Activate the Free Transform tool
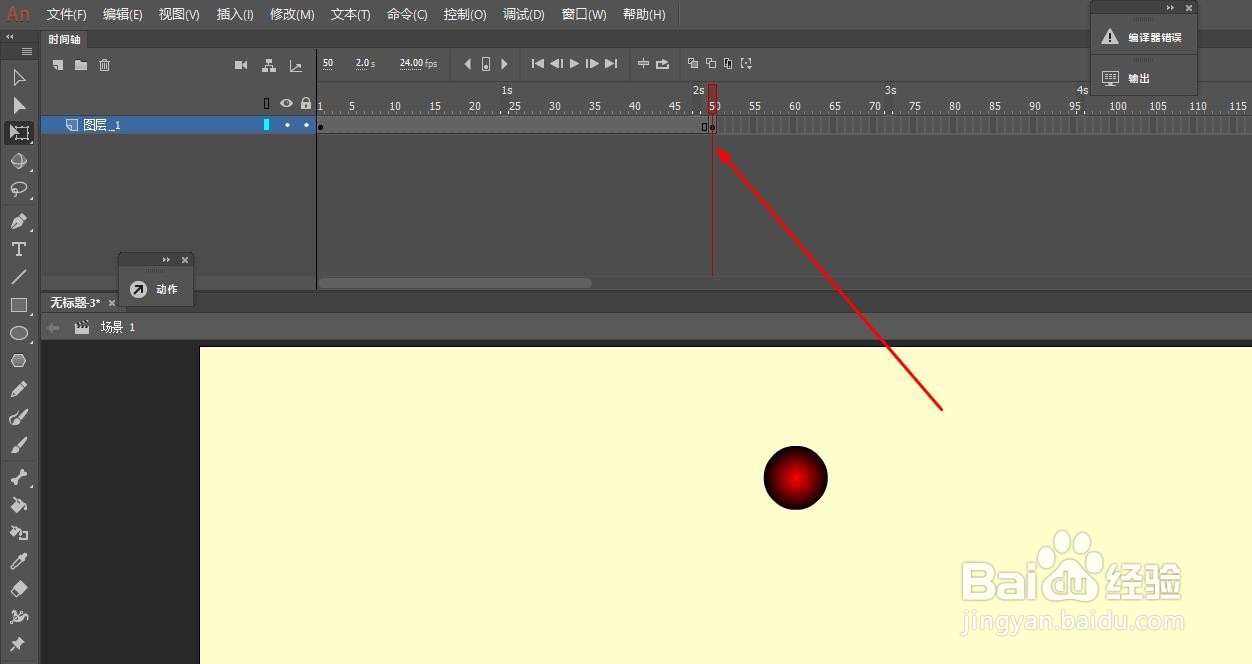 tap(18, 133)
